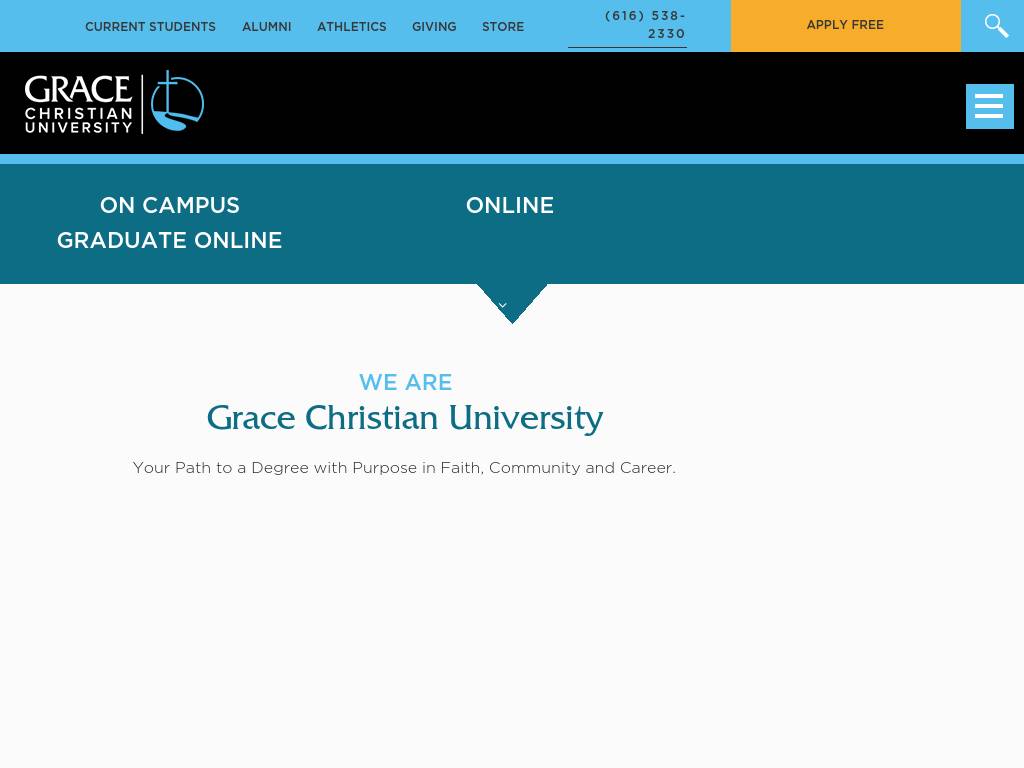Screen dimensions: 1024x768
Task: Select the On Campus program option
Action: pyautogui.click(x=170, y=206)
